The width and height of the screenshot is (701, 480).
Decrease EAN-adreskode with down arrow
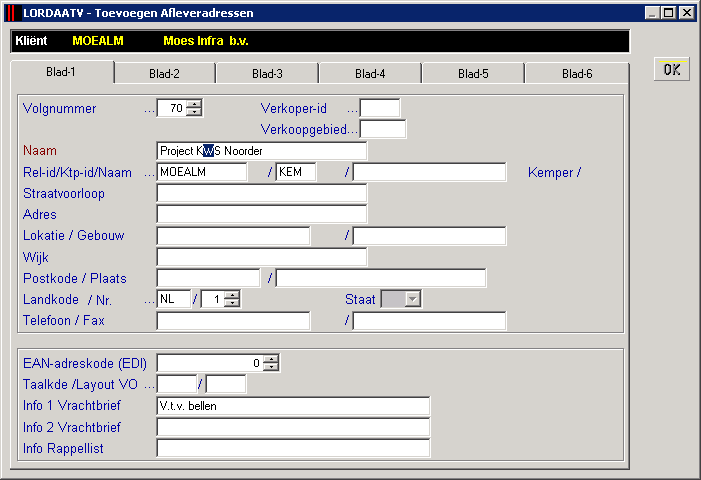pyautogui.click(x=270, y=367)
